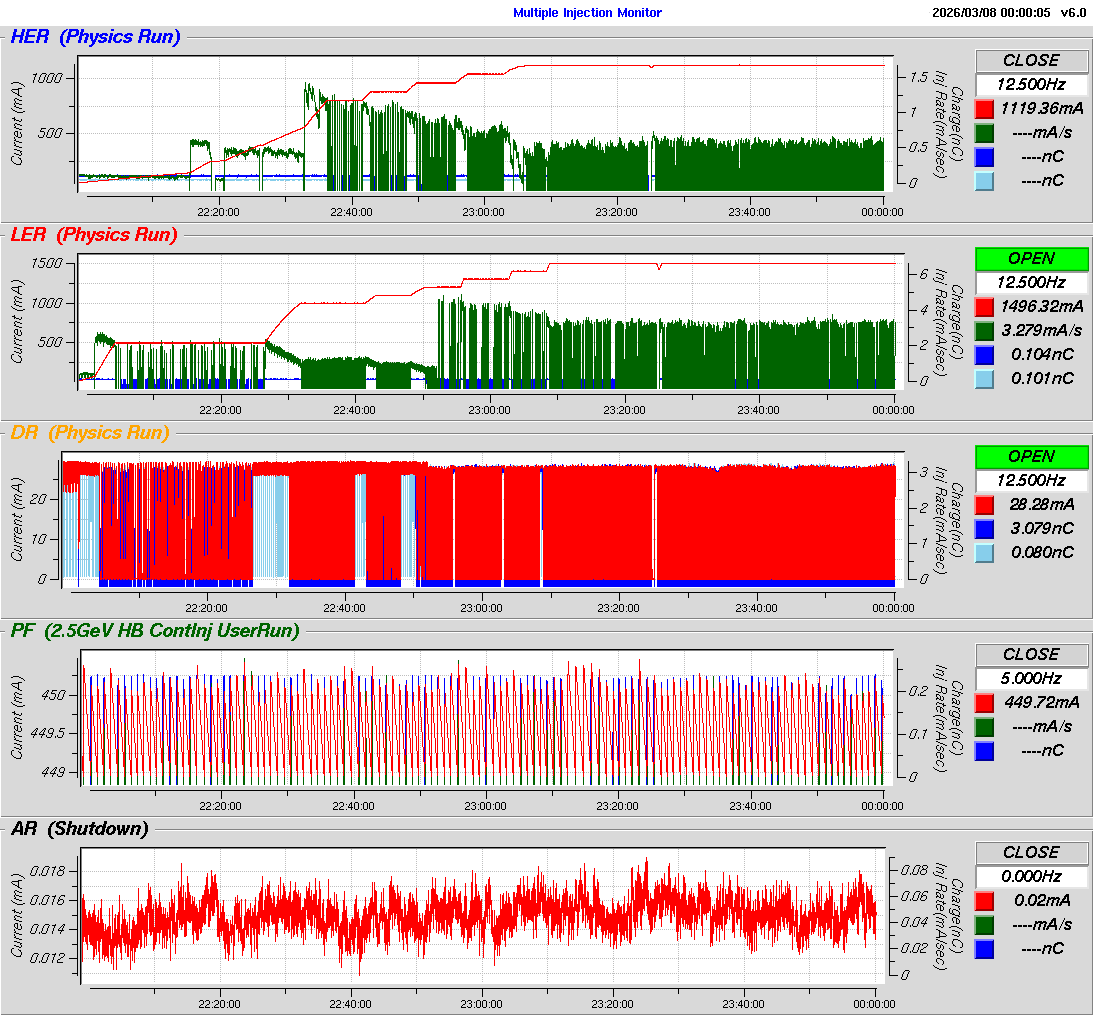Click the DR charge value 0.080nC
Image resolution: width=1093 pixels, height=1015 pixels.
[1042, 553]
